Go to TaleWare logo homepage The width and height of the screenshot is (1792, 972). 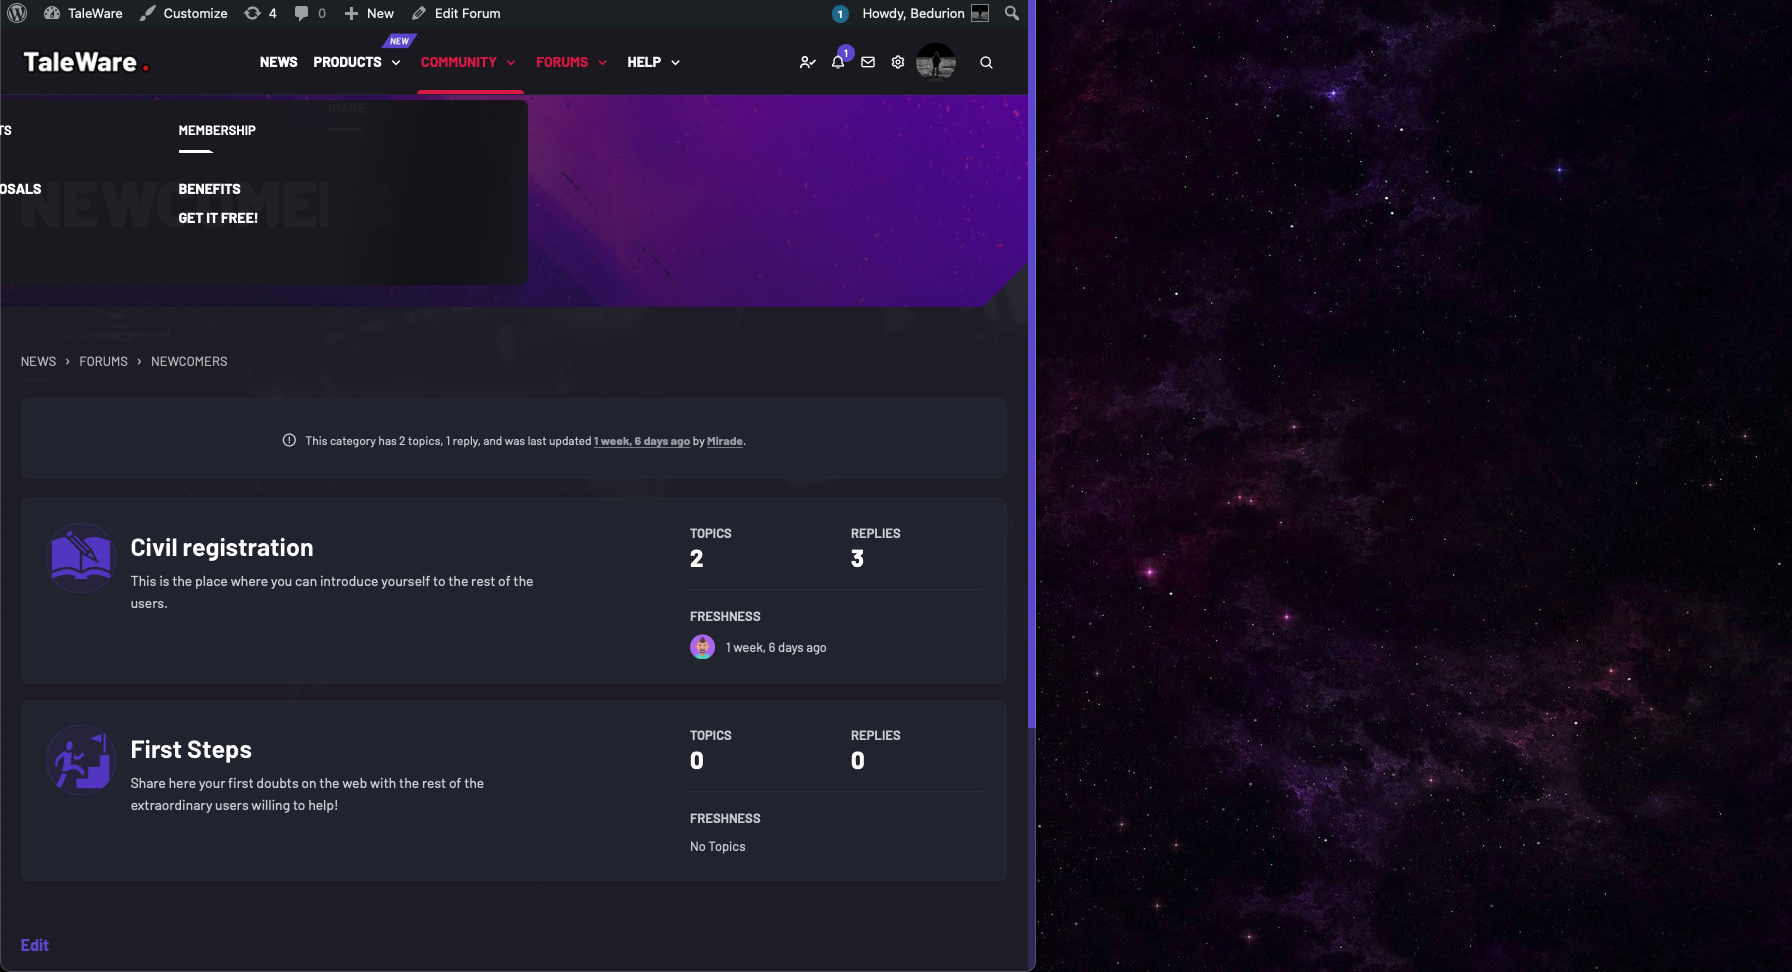pos(86,62)
